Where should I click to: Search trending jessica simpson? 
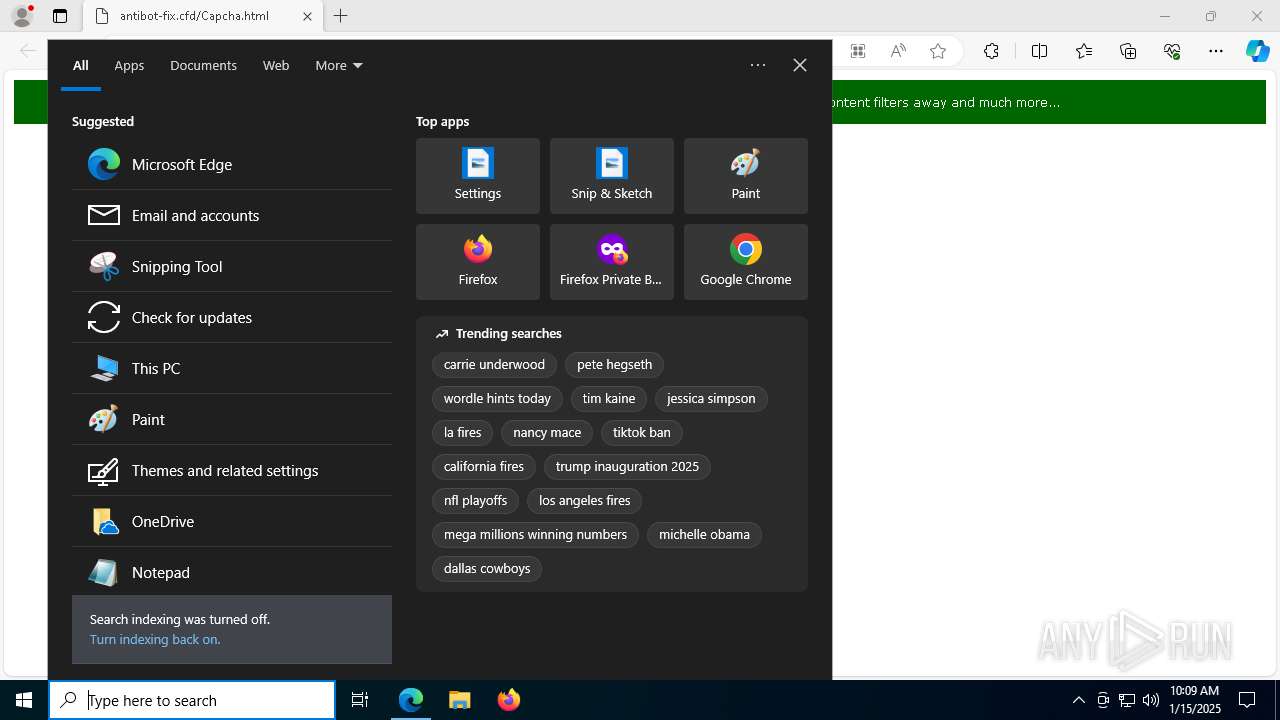pyautogui.click(x=711, y=398)
